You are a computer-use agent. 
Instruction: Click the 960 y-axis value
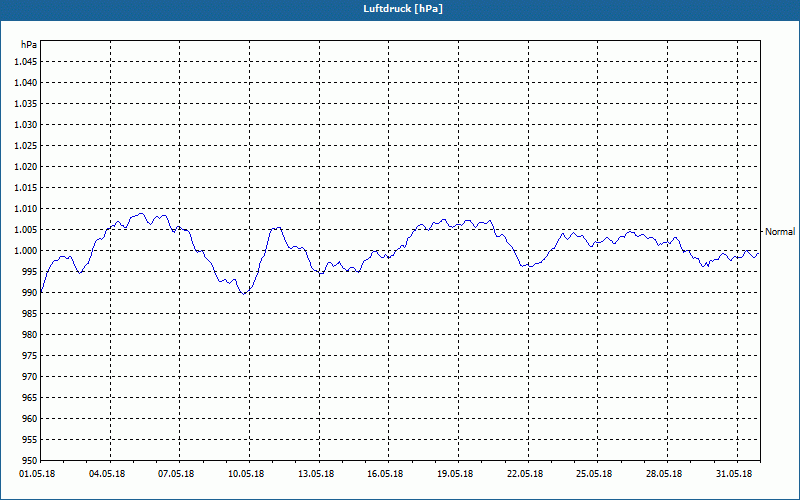click(31, 418)
